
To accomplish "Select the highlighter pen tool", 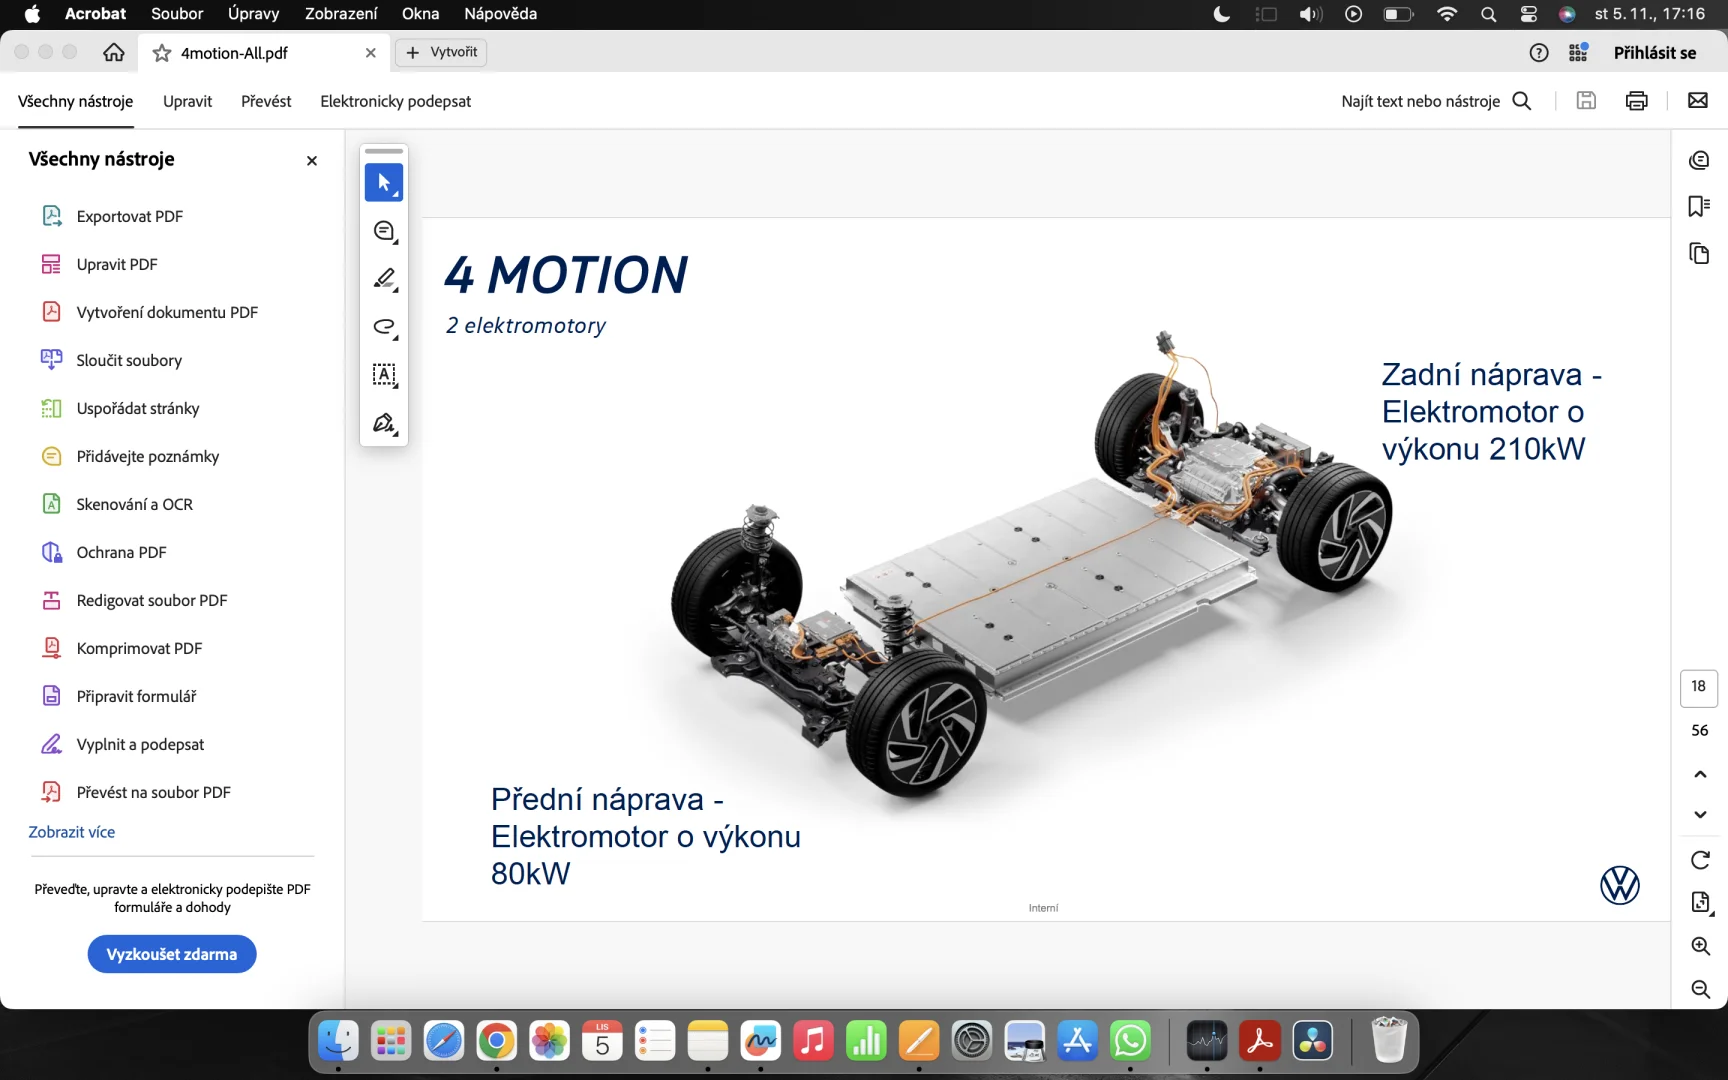I will [x=384, y=279].
